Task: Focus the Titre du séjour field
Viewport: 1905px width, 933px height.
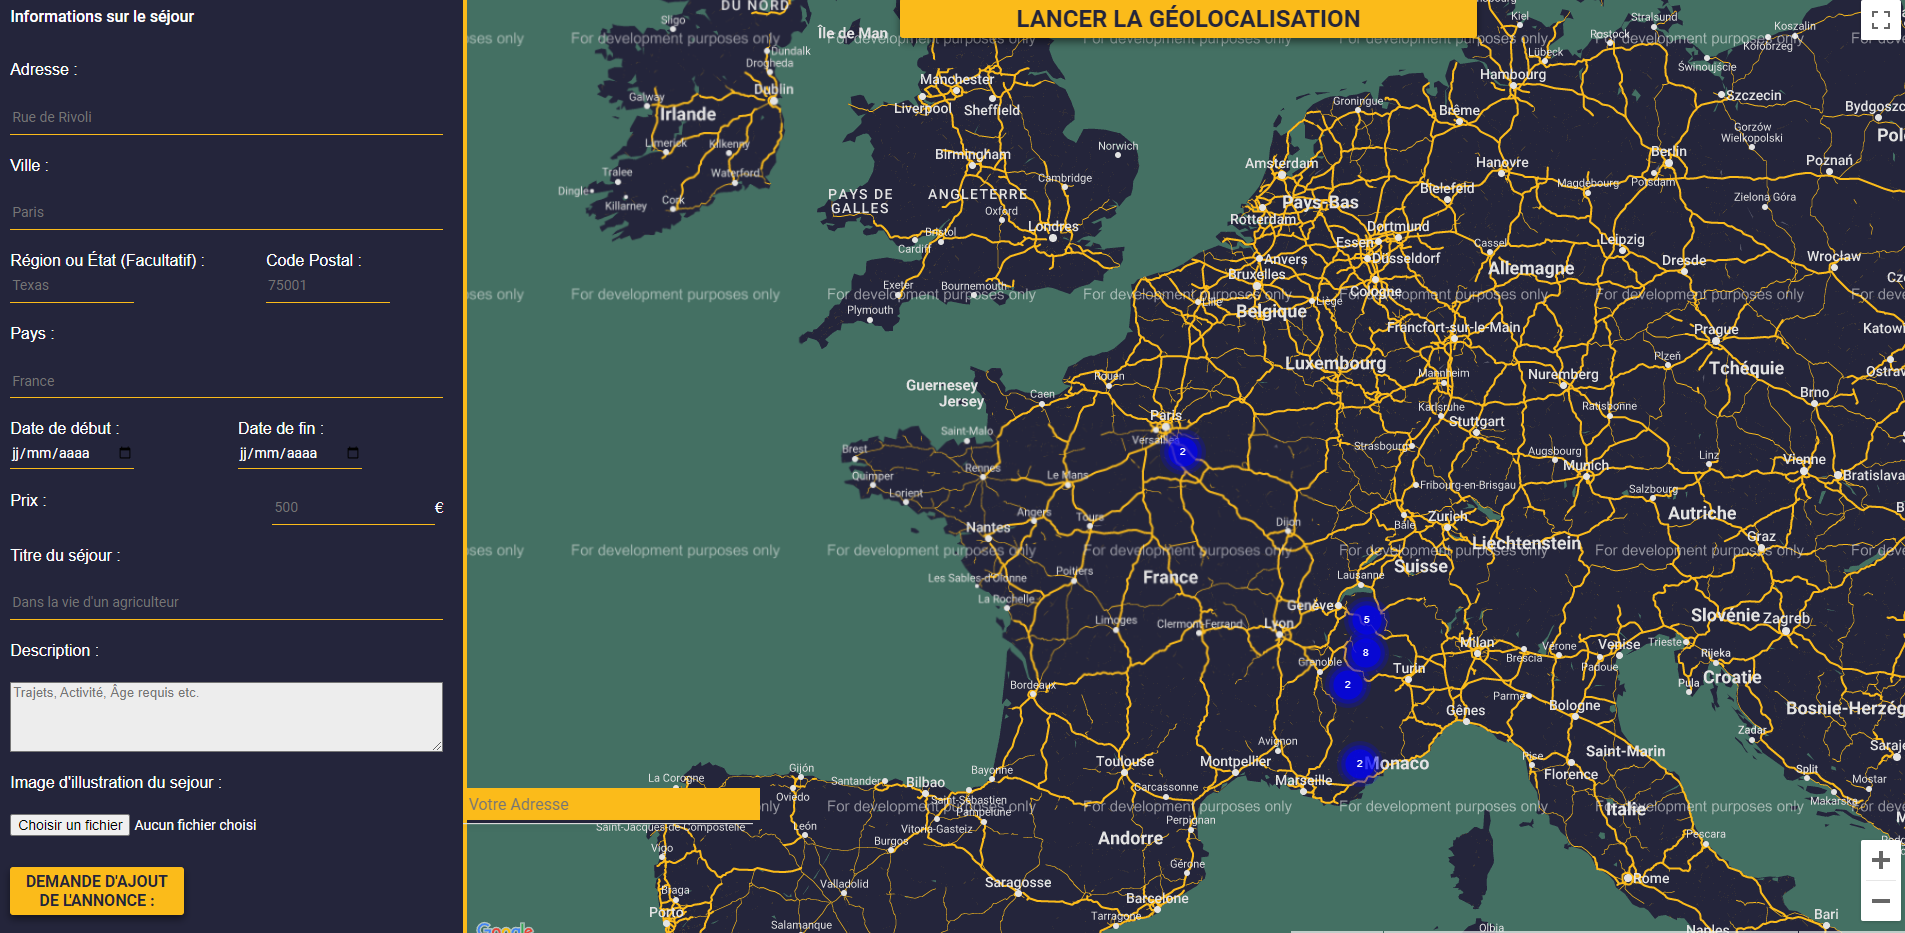Action: [226, 603]
